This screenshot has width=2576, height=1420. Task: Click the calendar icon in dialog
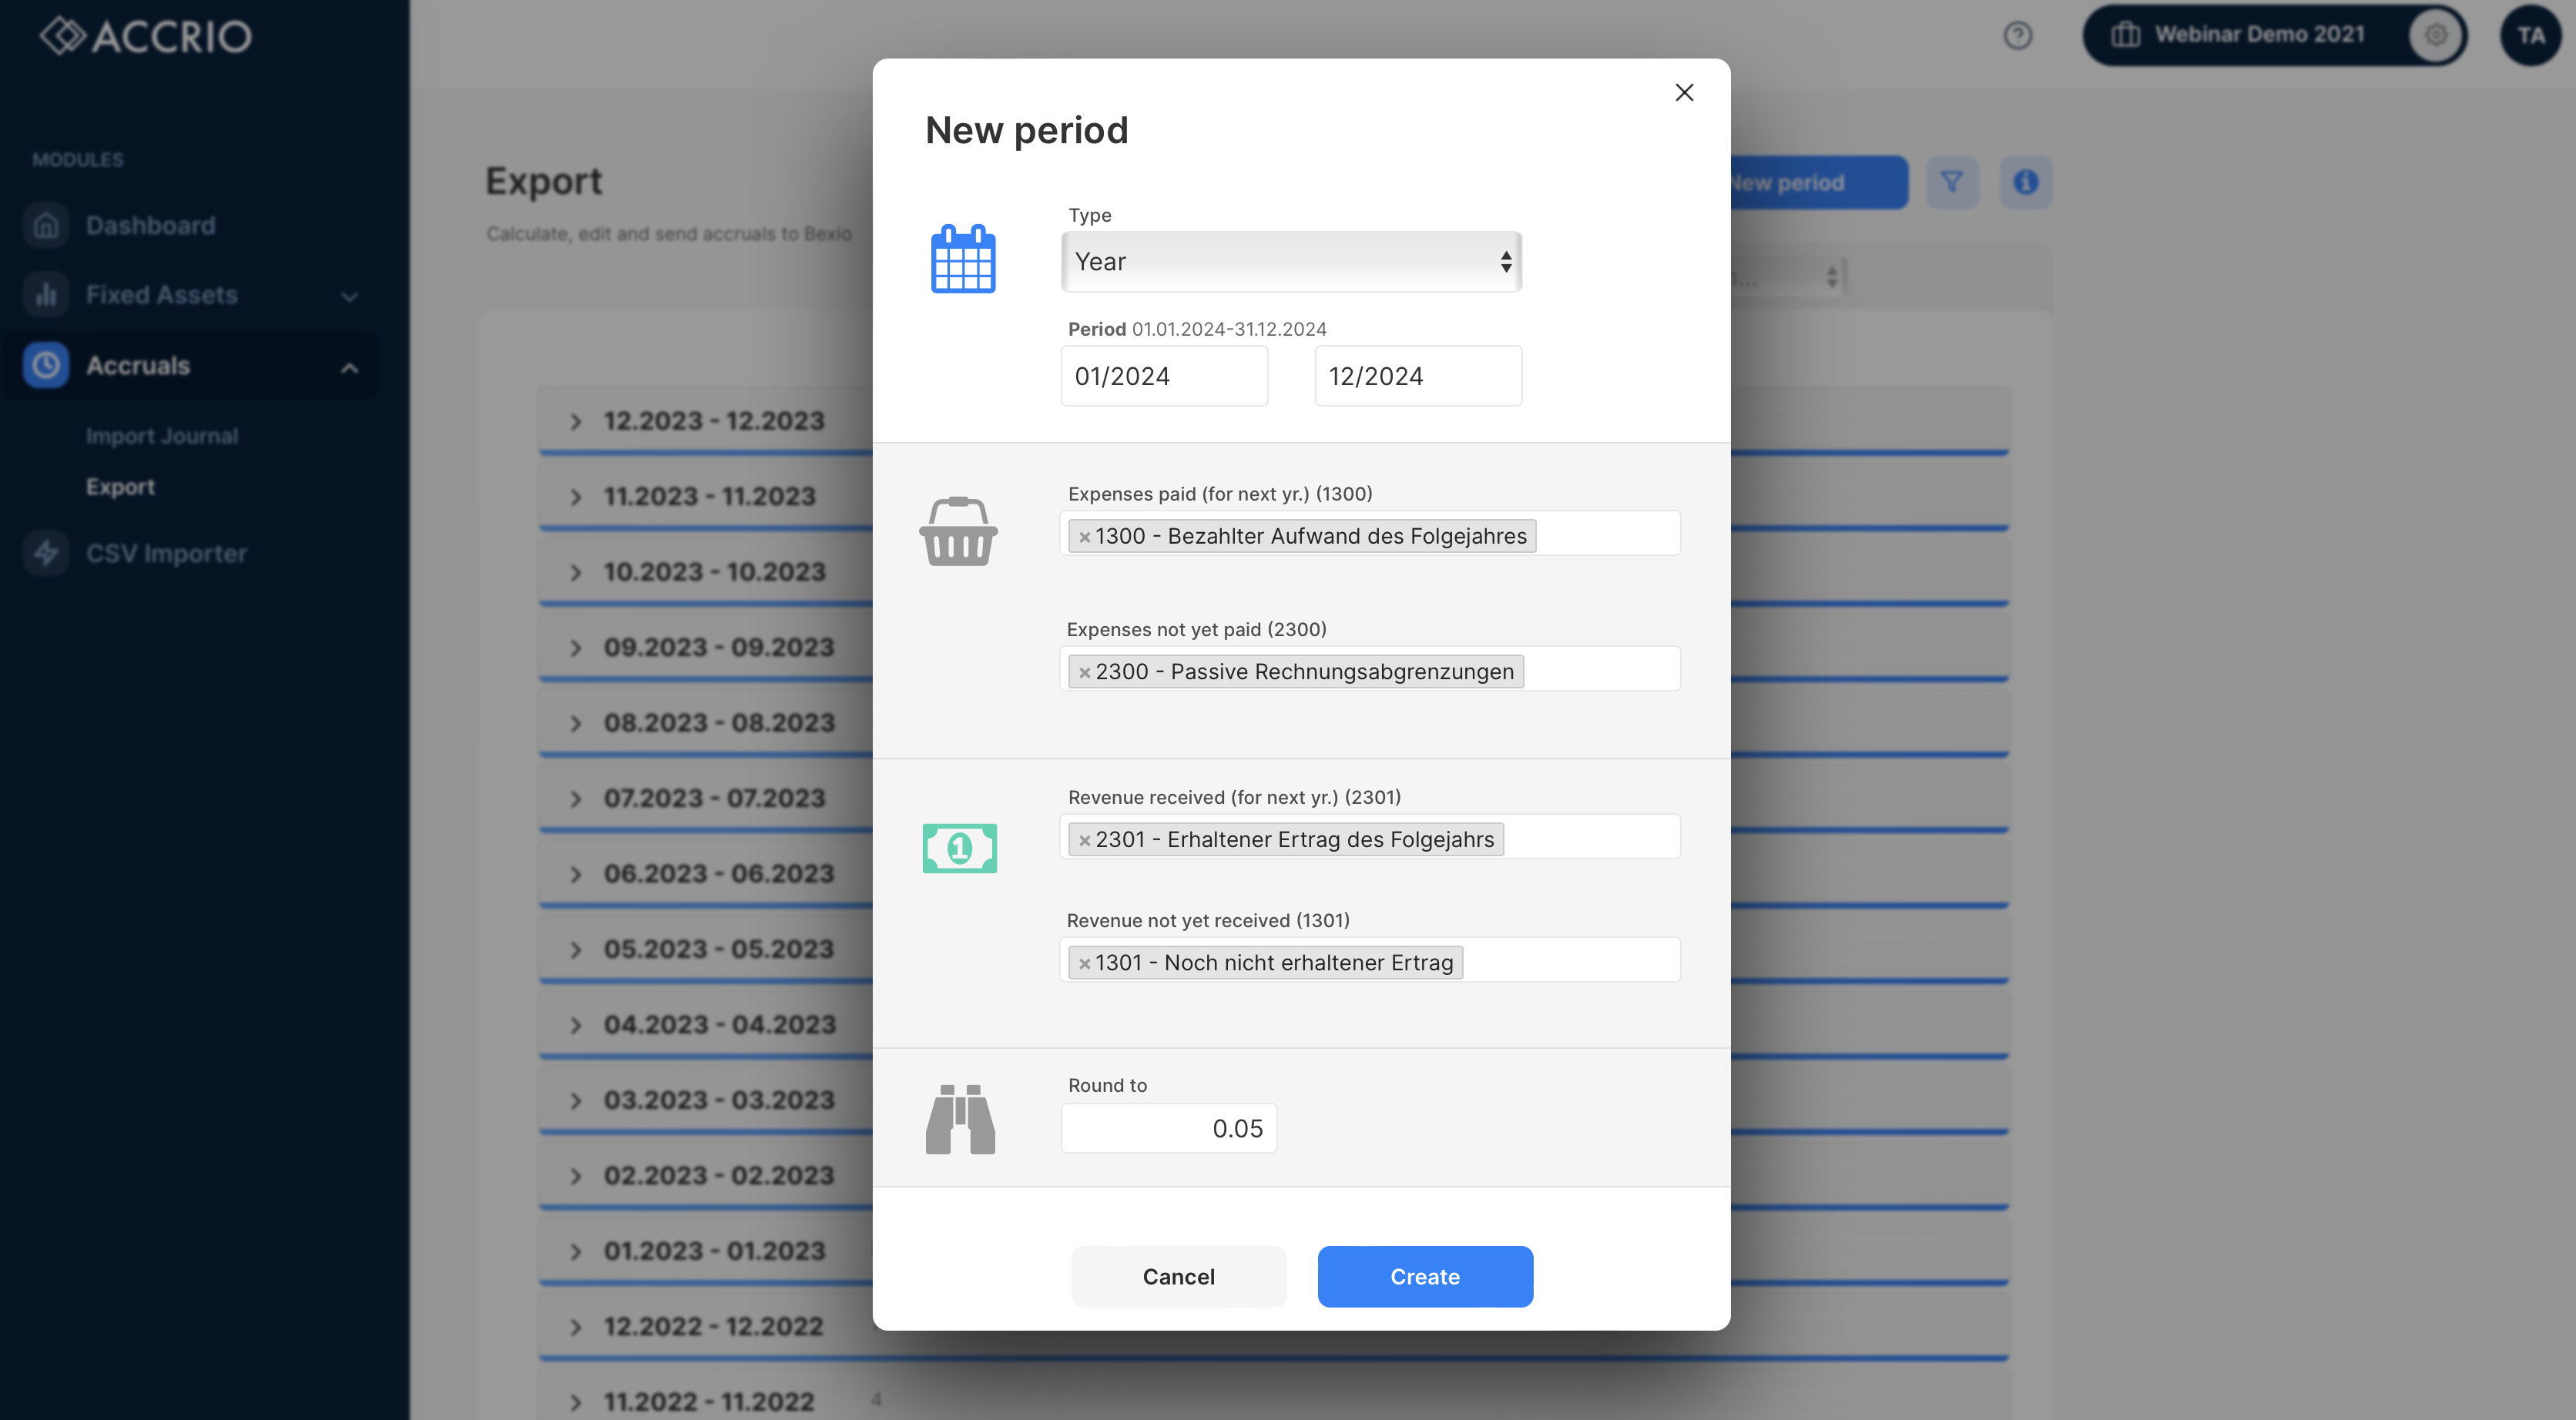coord(962,260)
